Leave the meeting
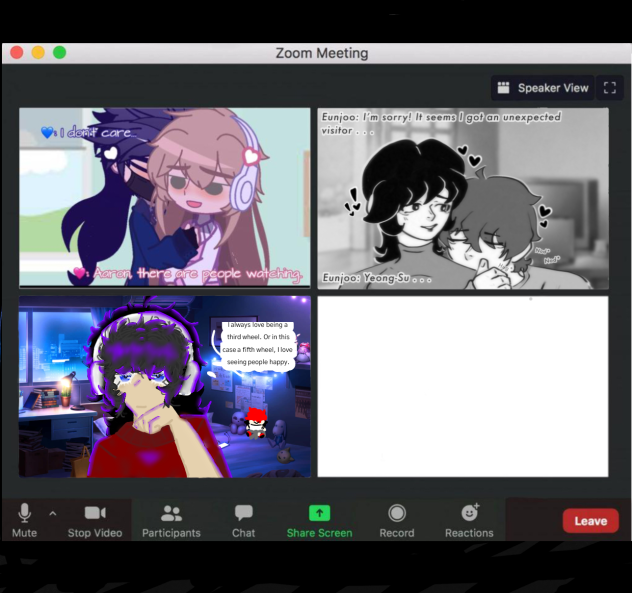This screenshot has height=593, width=632. pyautogui.click(x=590, y=520)
